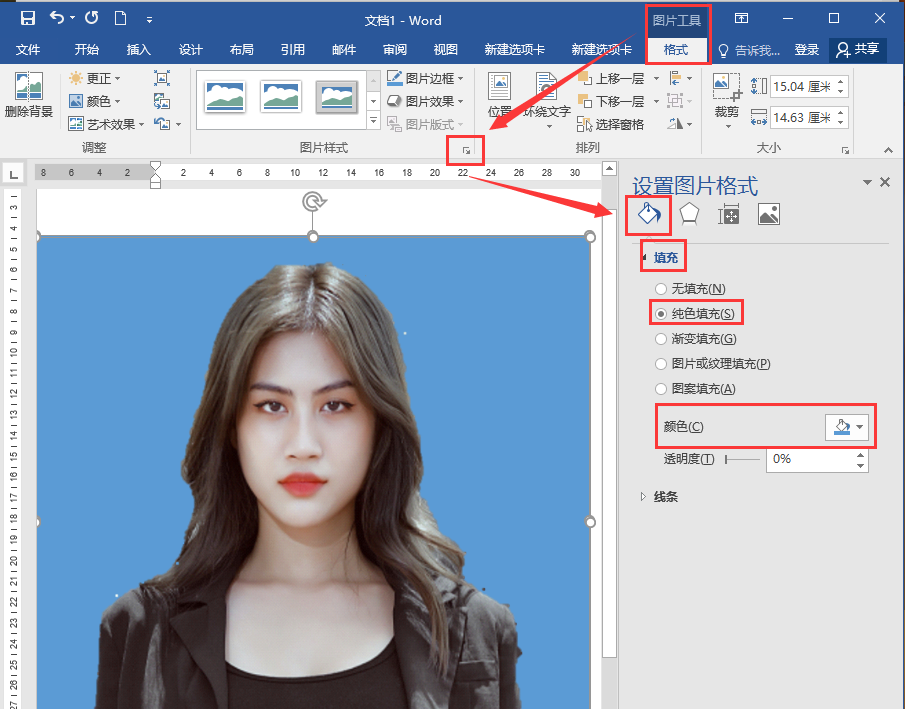Open the fill Color (颜色) picker dropdown
This screenshot has height=709, width=905.
[847, 427]
